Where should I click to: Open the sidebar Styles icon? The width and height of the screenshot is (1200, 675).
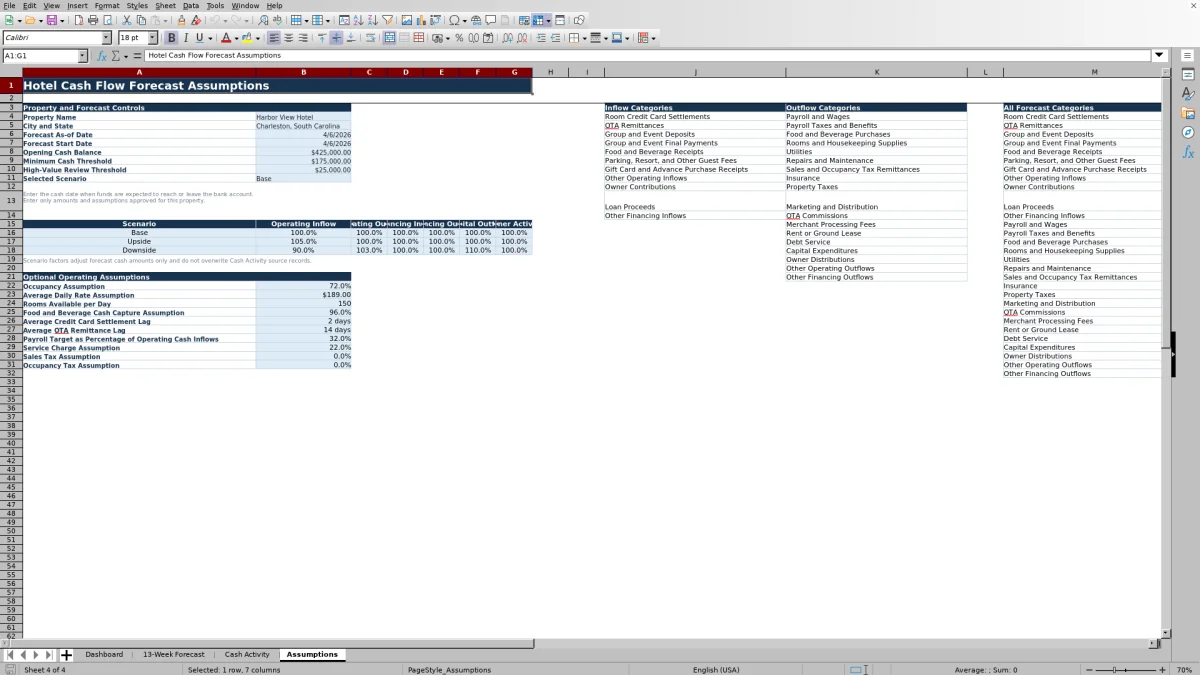[x=1188, y=93]
